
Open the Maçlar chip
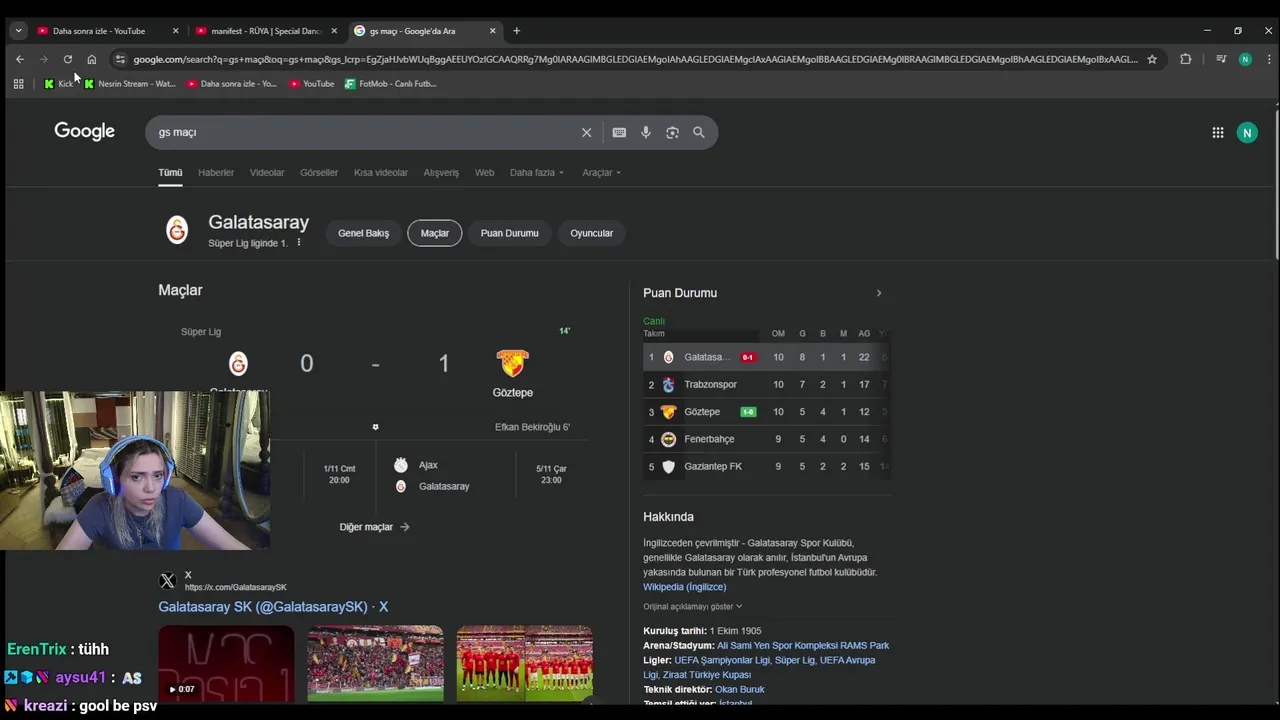click(435, 233)
